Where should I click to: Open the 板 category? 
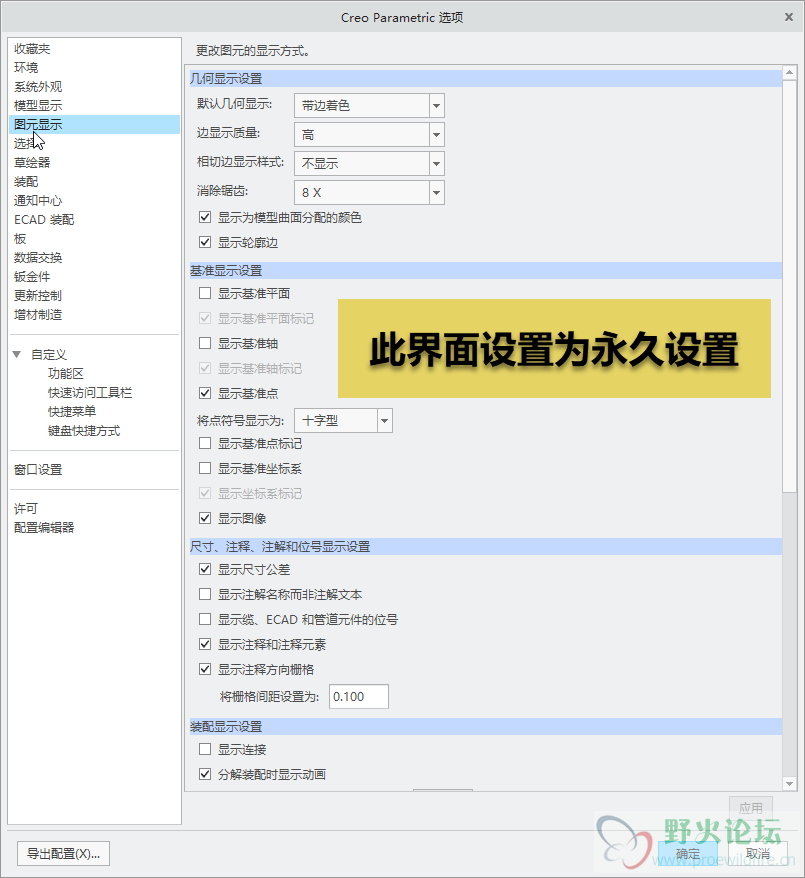pos(20,239)
